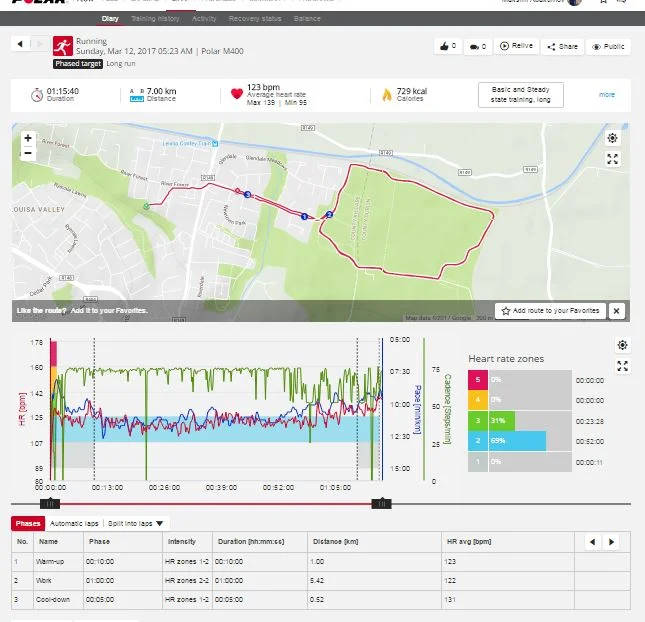This screenshot has height=622, width=645.
Task: Switch to the Training history tab
Action: pyautogui.click(x=155, y=18)
